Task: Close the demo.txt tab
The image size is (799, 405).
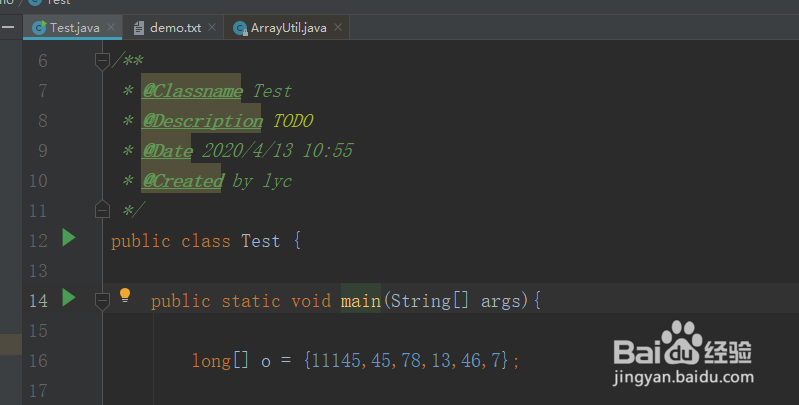Action: pos(212,28)
